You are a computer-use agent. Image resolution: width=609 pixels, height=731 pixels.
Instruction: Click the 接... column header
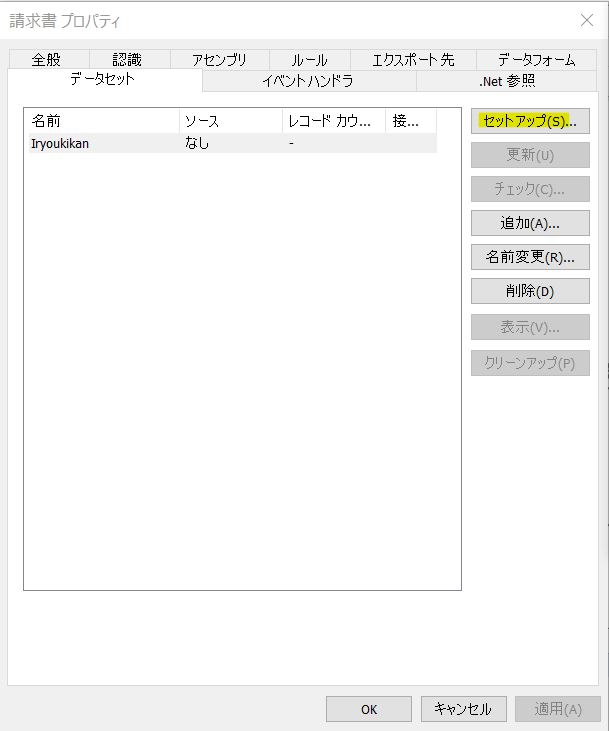[x=411, y=121]
